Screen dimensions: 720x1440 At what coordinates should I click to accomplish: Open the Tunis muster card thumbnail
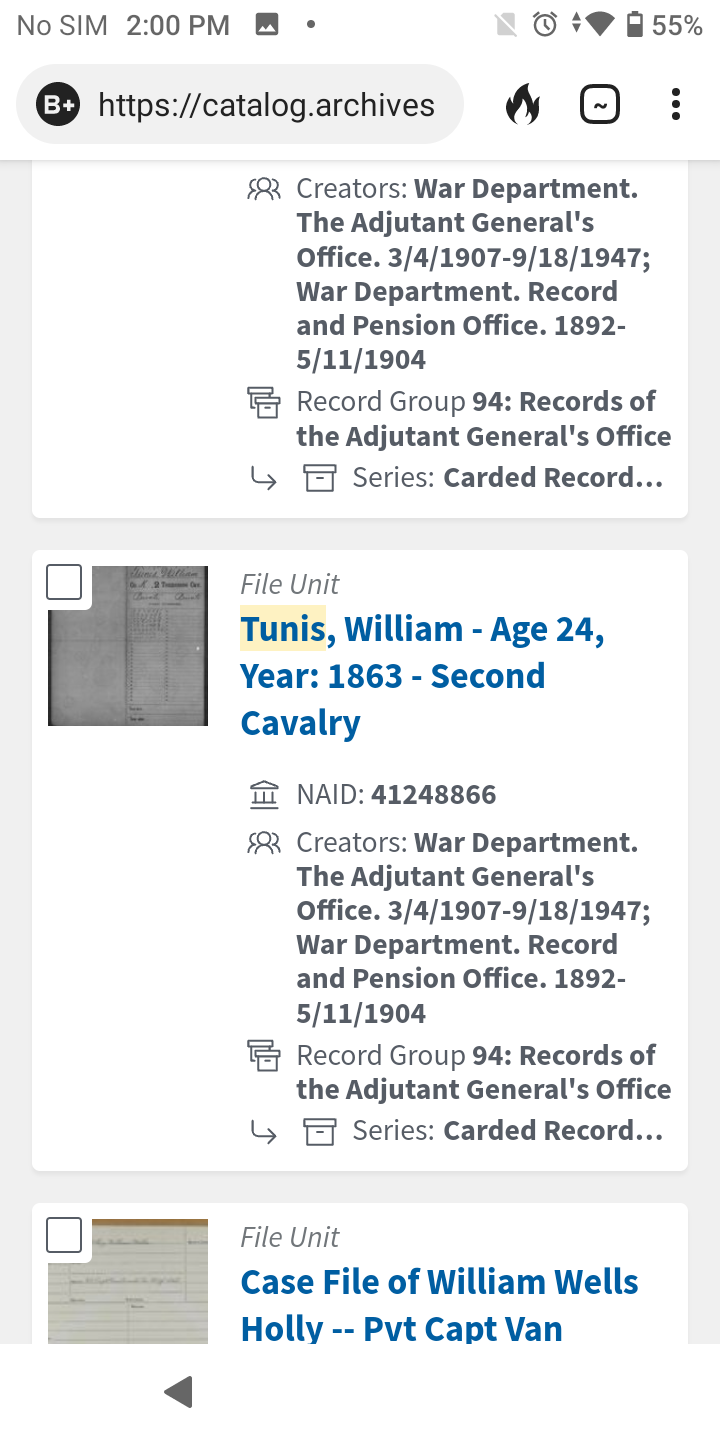point(128,645)
